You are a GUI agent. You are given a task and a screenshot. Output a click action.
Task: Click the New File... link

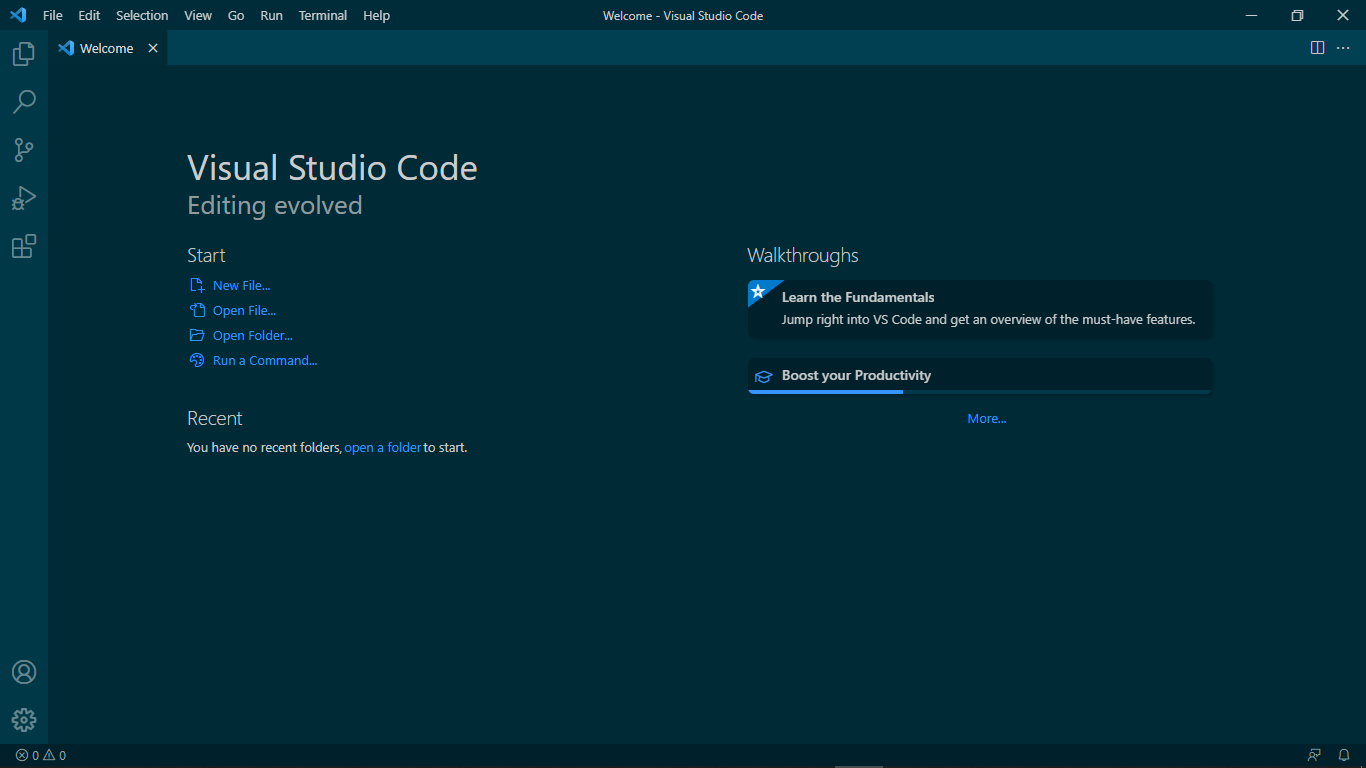[241, 286]
